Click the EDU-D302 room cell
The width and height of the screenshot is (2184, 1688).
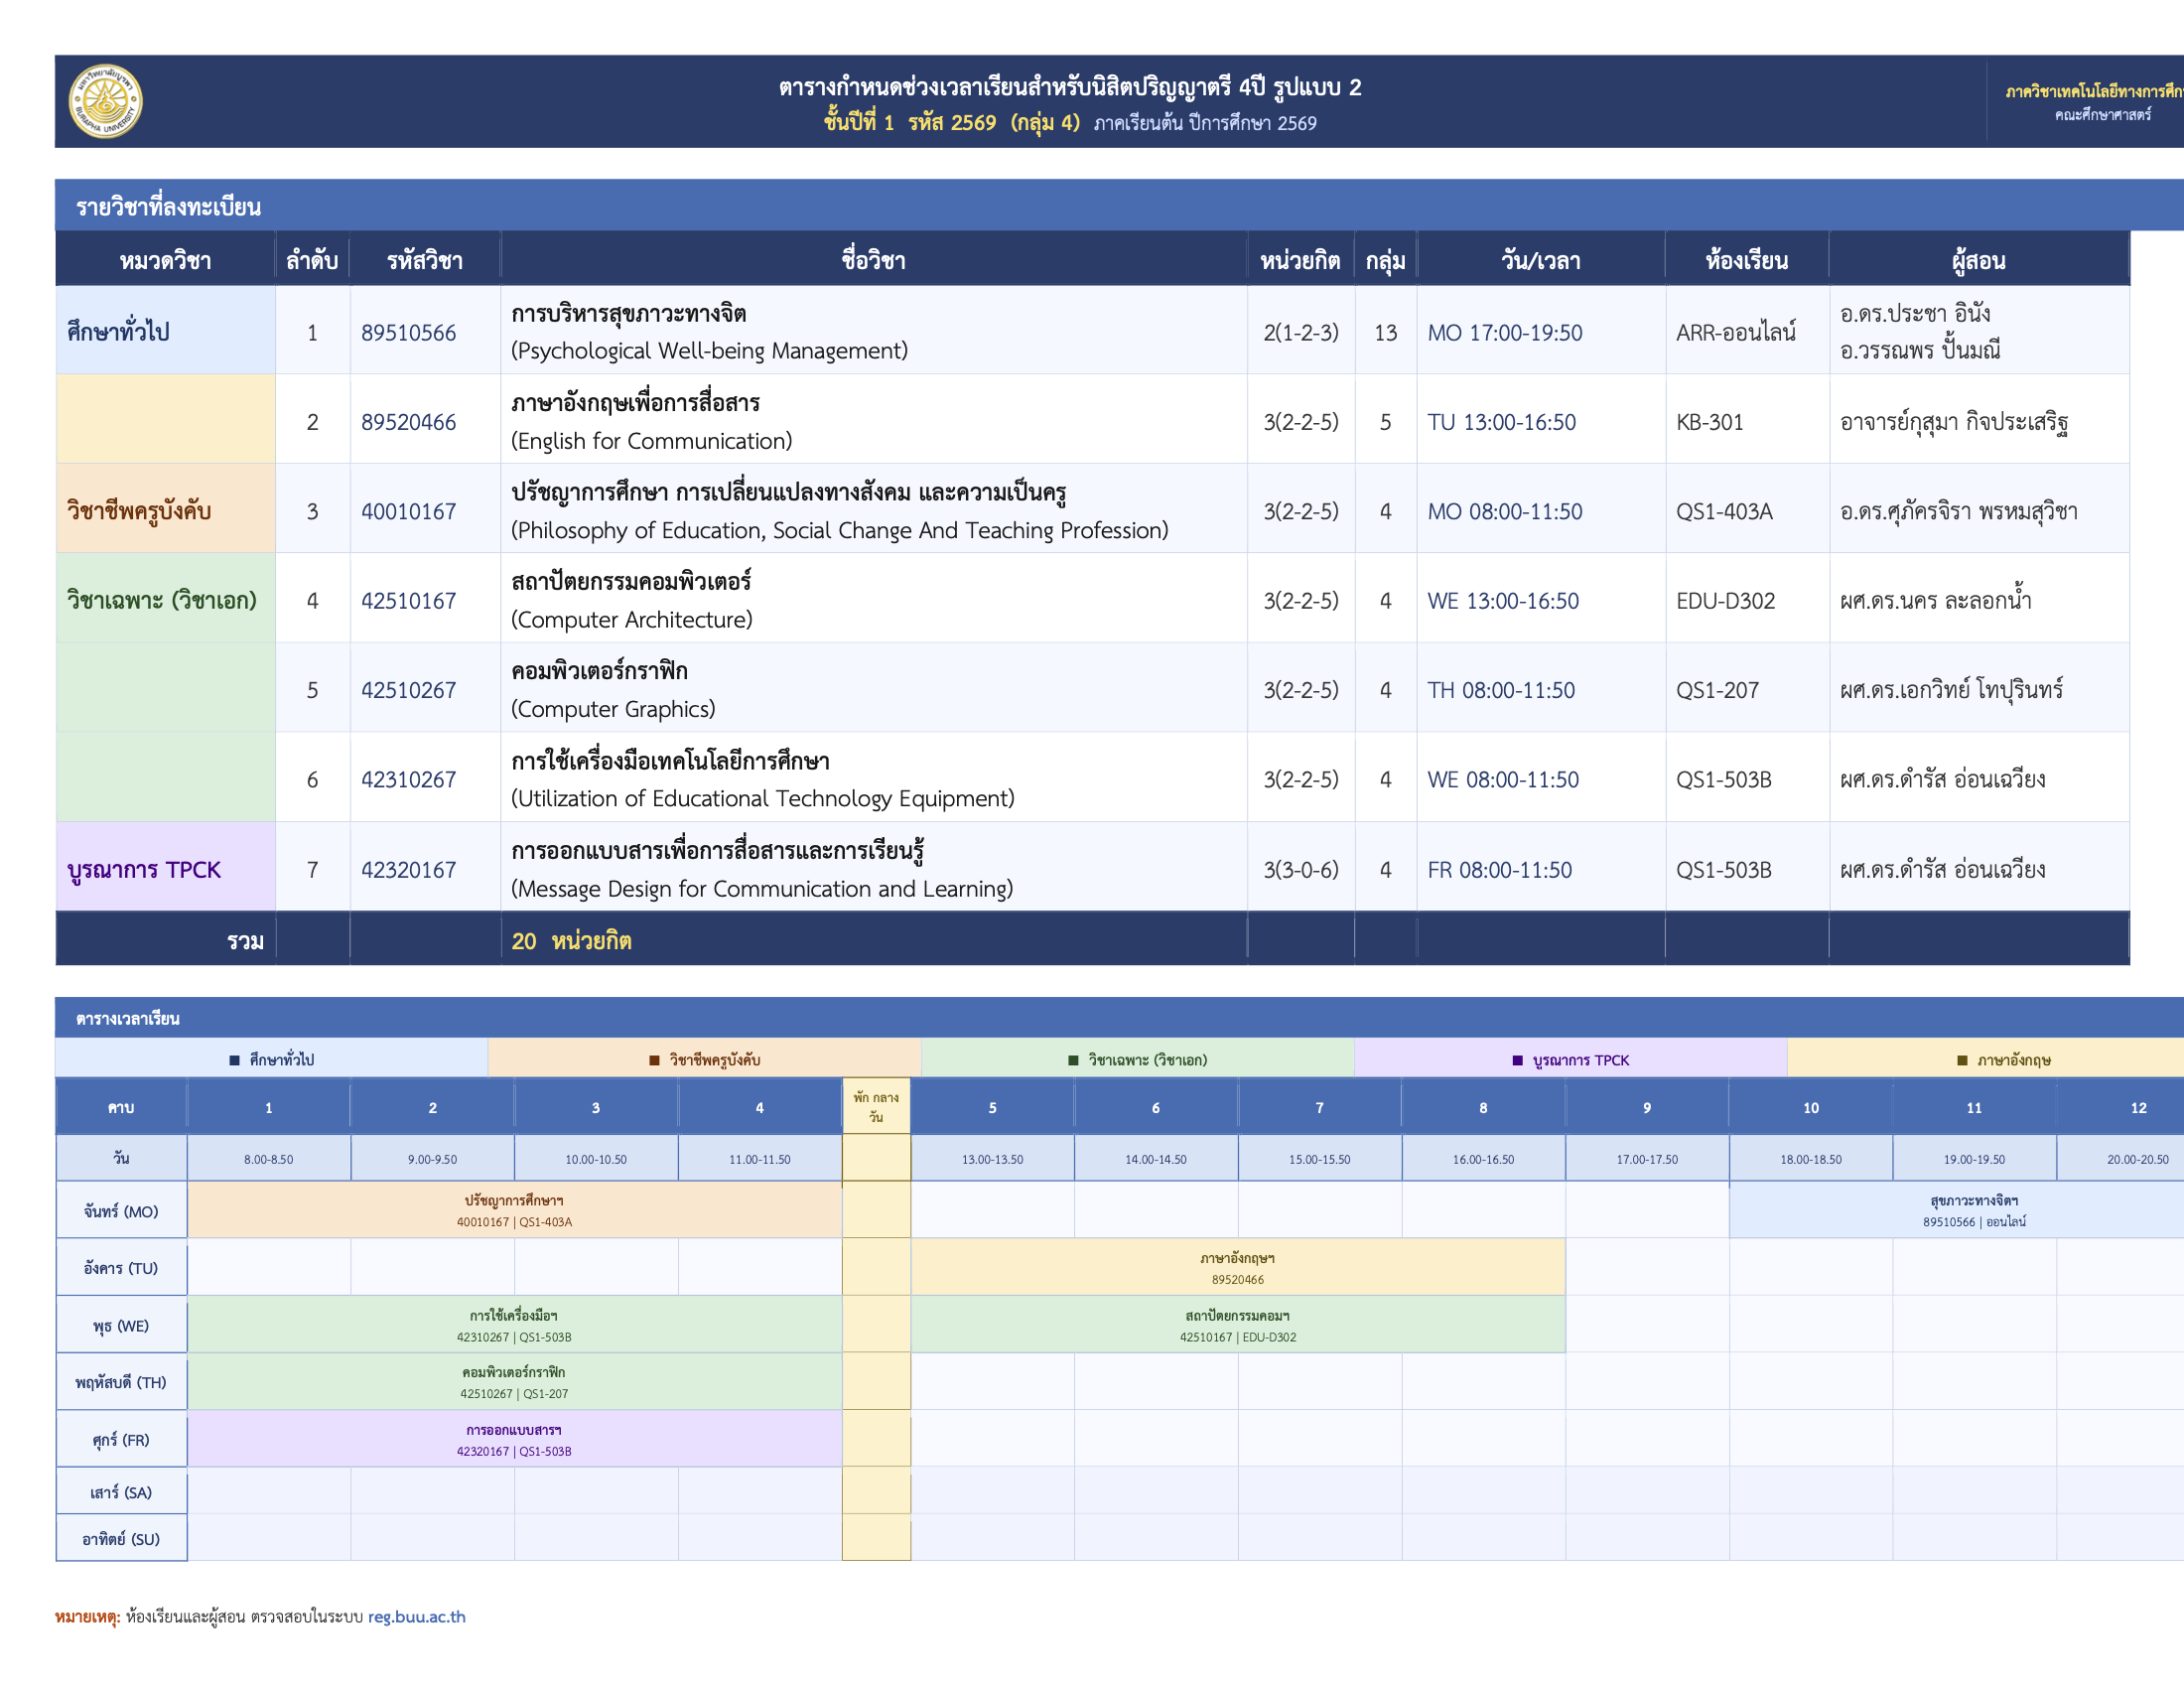click(x=1747, y=600)
